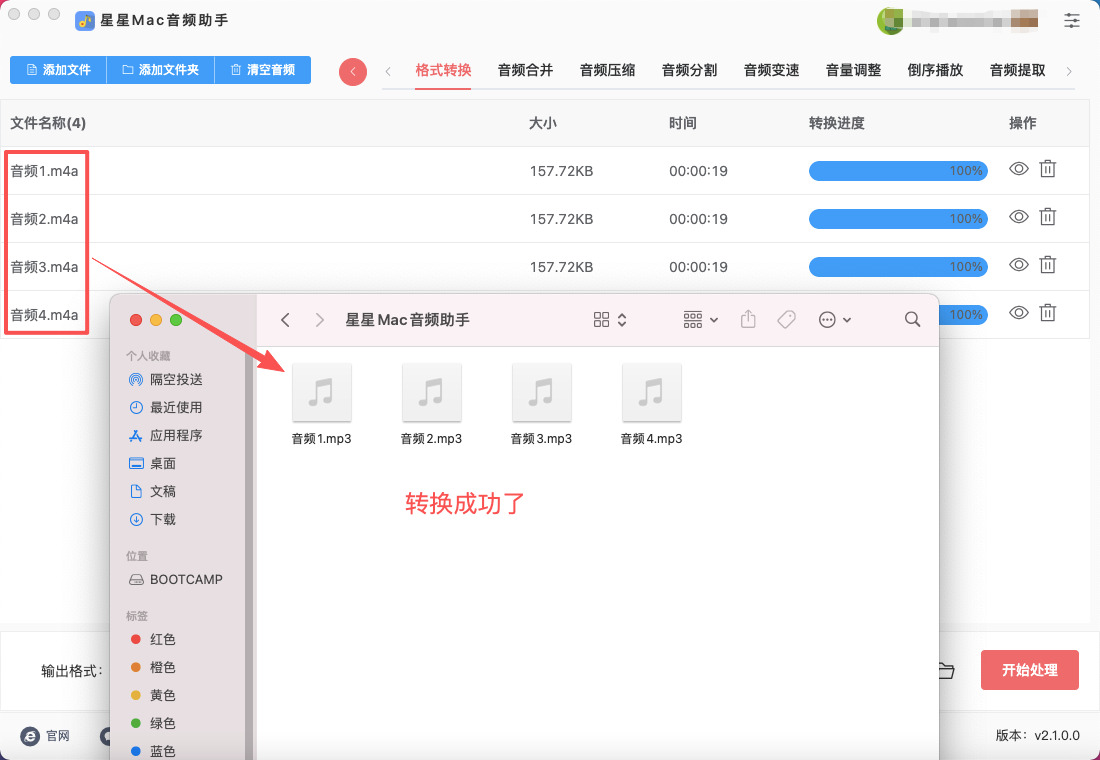The width and height of the screenshot is (1100, 760).
Task: Click the 文件名称(4) column header
Action: pyautogui.click(x=48, y=124)
